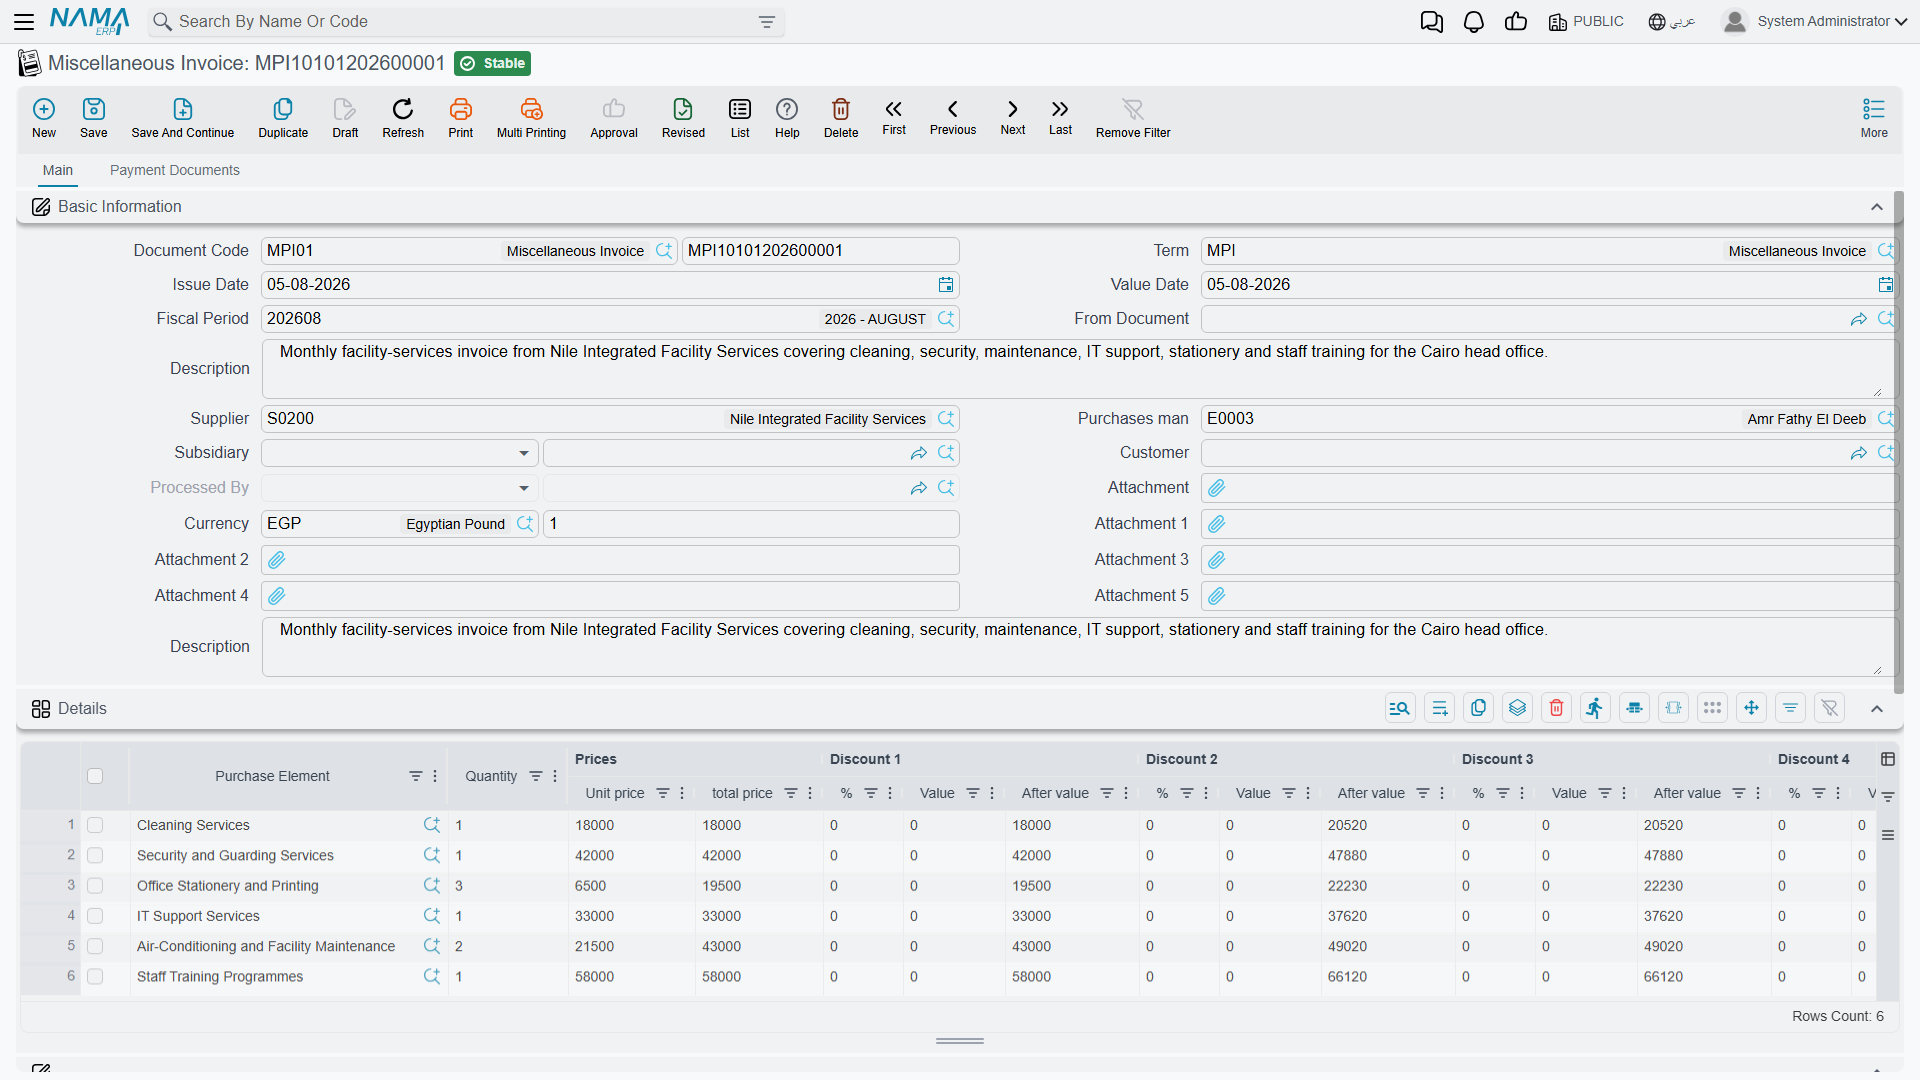
Task: Duplicate this miscellaneous invoice
Action: pyautogui.click(x=283, y=118)
